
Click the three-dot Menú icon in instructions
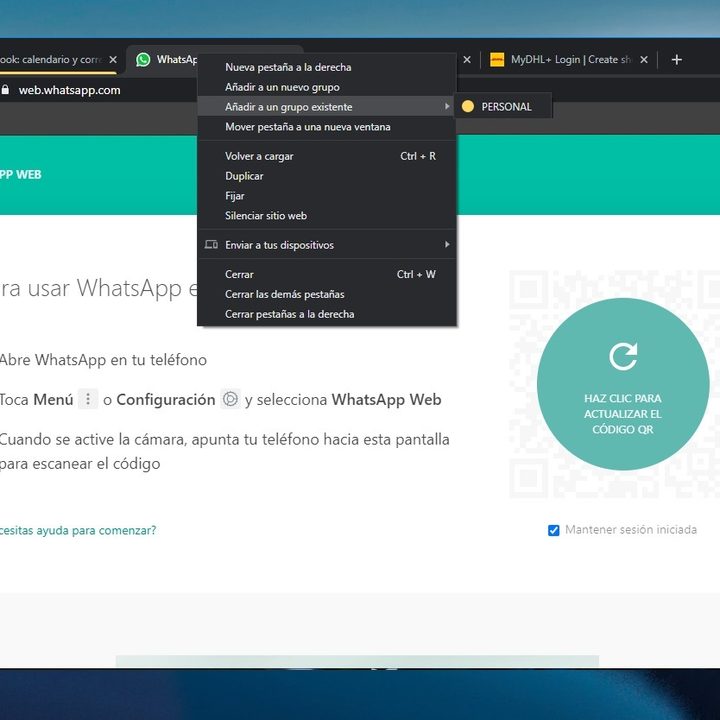88,399
